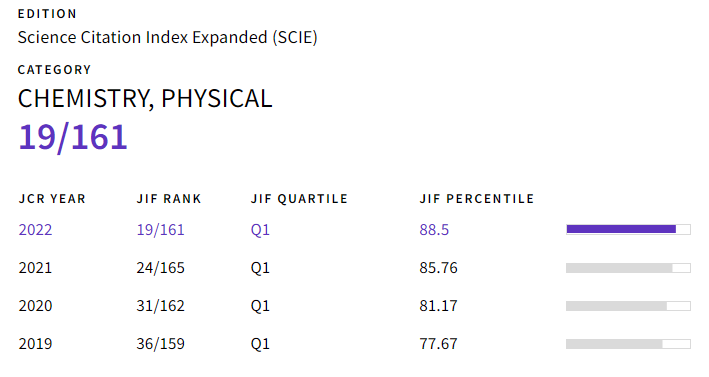Select the purple 2022 percentile bar
The width and height of the screenshot is (709, 377).
tap(628, 229)
